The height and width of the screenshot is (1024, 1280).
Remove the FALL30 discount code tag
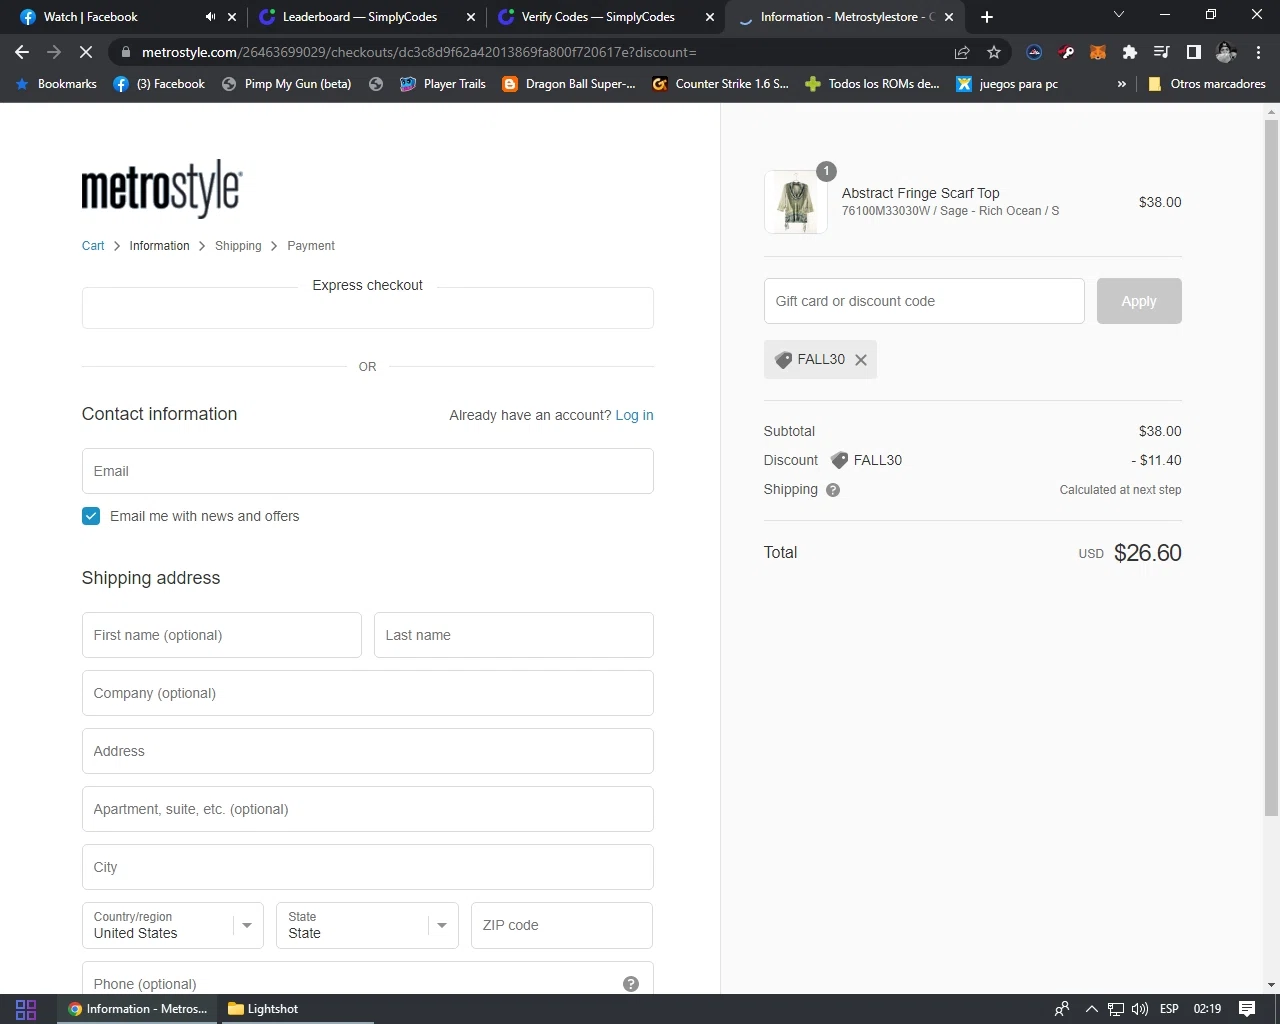coord(861,360)
